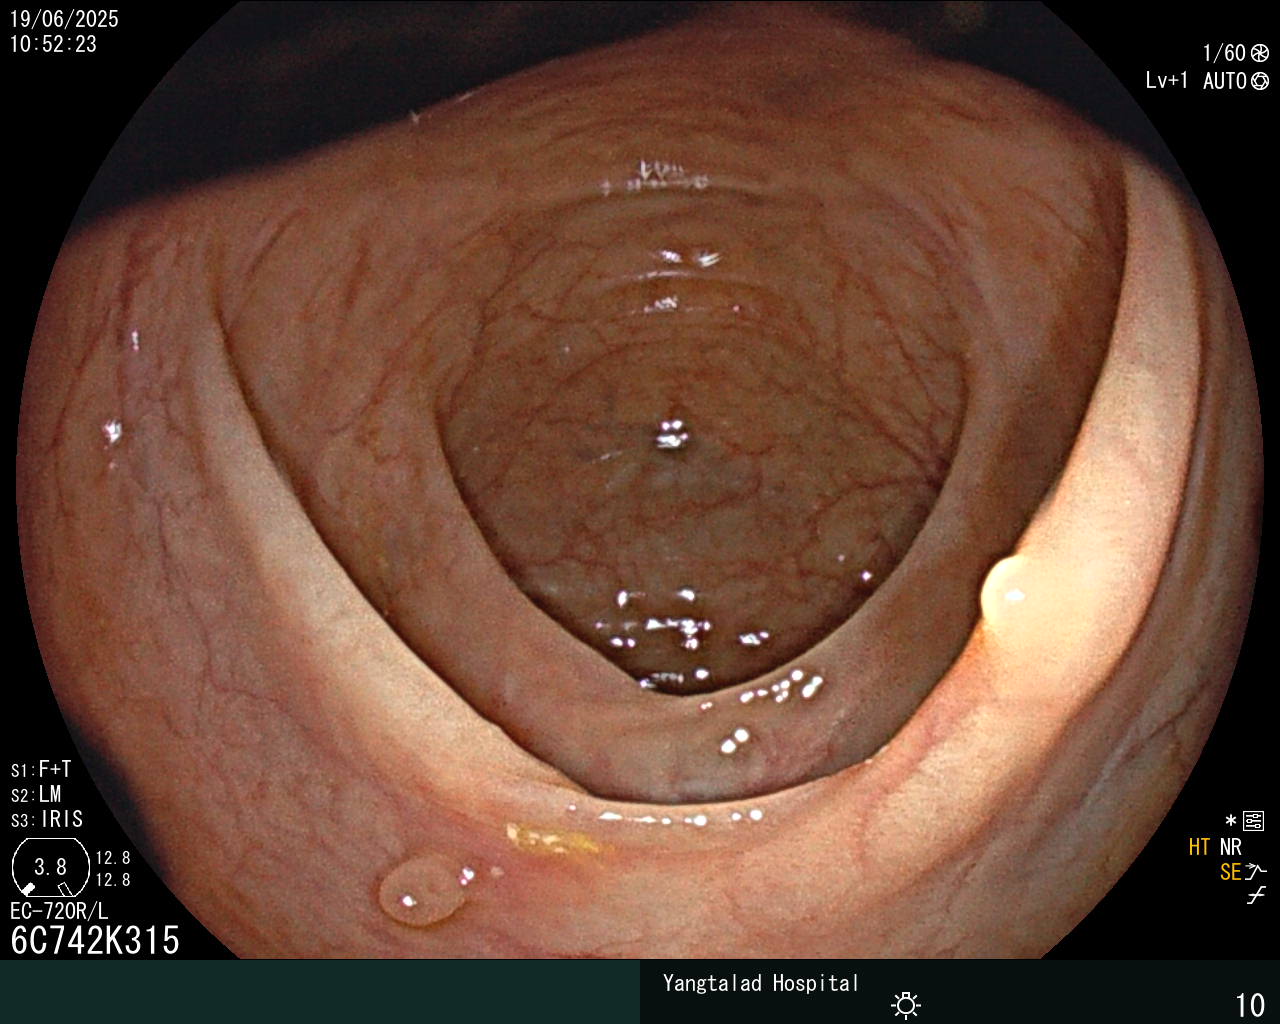Image resolution: width=1280 pixels, height=1024 pixels.
Task: Click the structure enhancement icon beside SE
Action: click(1256, 872)
